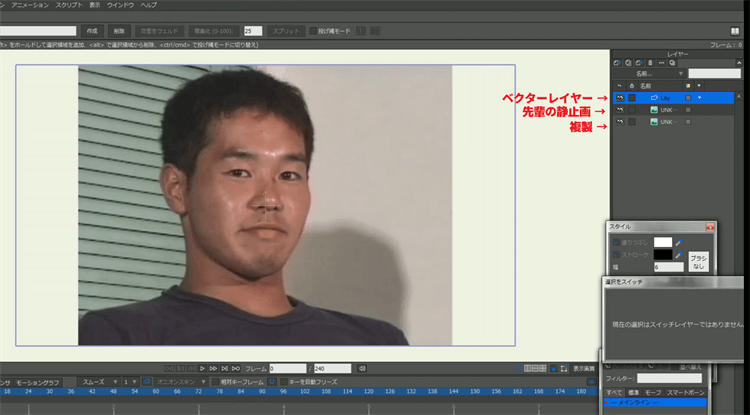The width and height of the screenshot is (750, 415).
Task: Open the オニオンスキン dropdown
Action: coord(181,382)
